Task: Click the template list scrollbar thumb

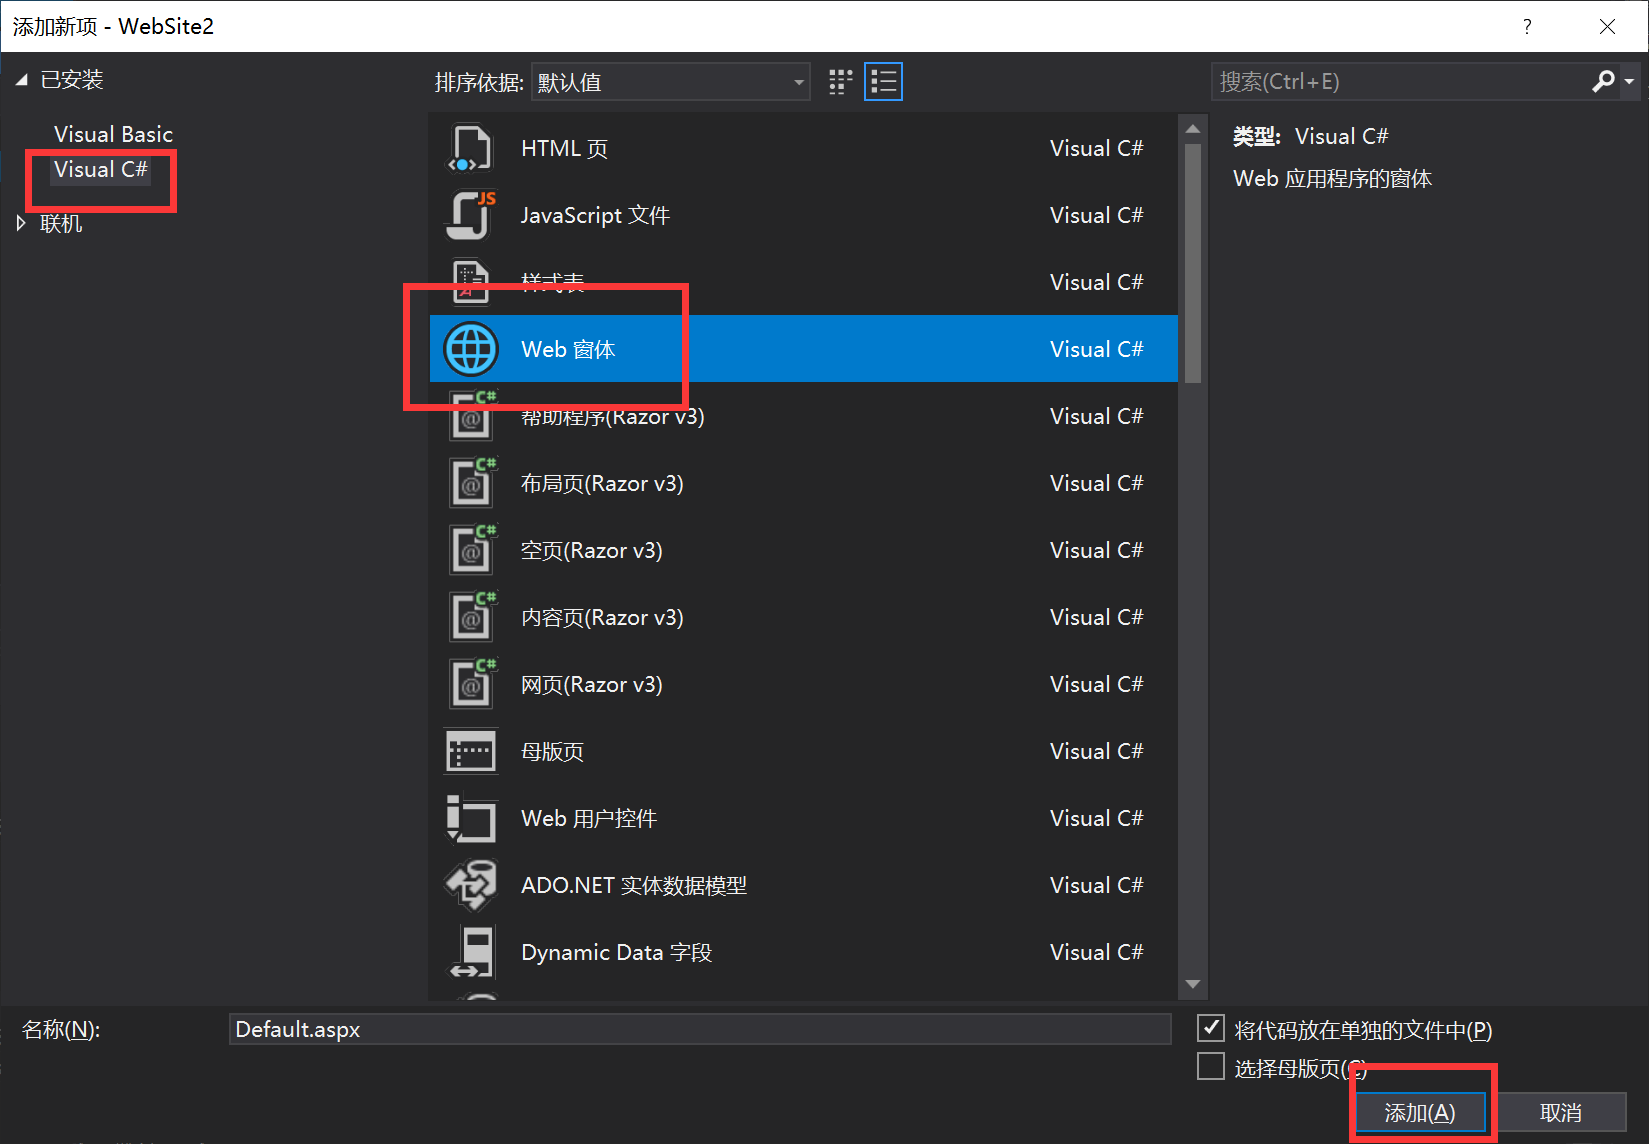Action: [x=1192, y=263]
